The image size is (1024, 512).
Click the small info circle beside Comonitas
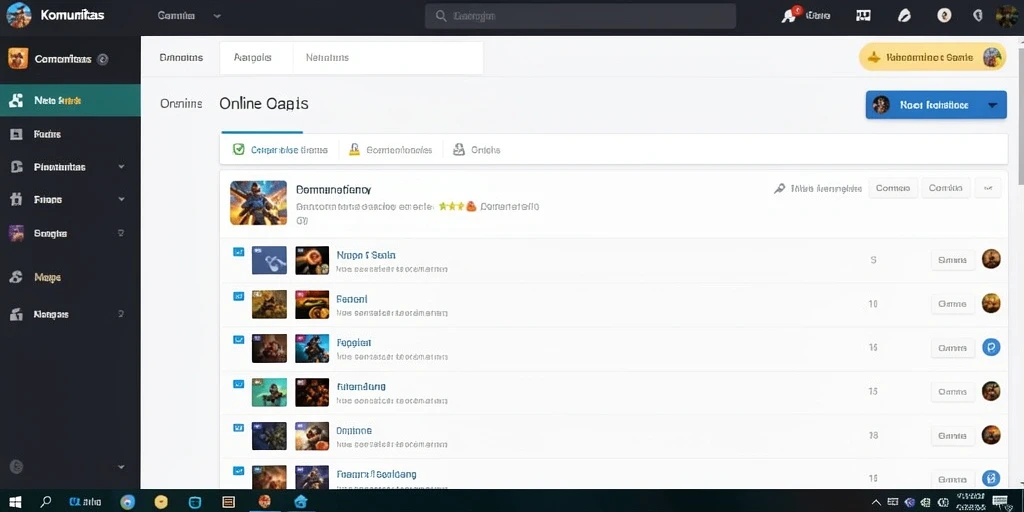[103, 59]
